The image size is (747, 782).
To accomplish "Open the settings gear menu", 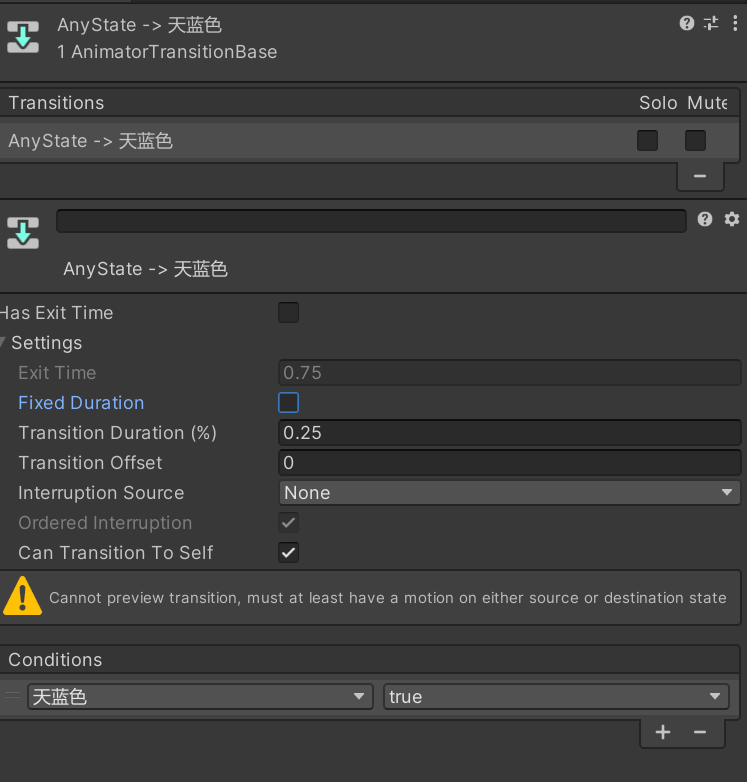I will [731, 219].
